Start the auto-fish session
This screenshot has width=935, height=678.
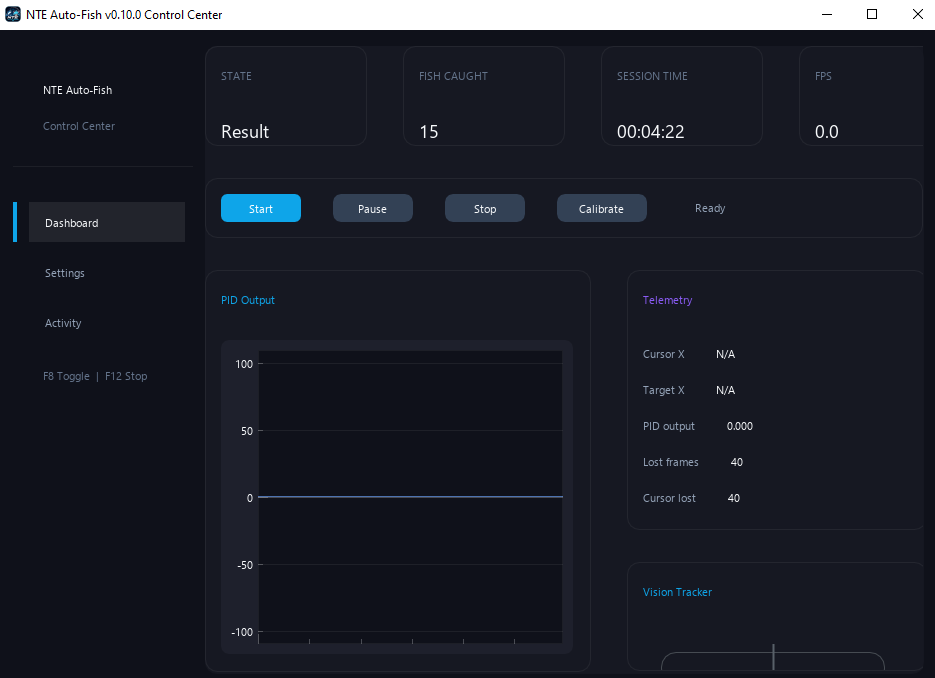click(261, 208)
